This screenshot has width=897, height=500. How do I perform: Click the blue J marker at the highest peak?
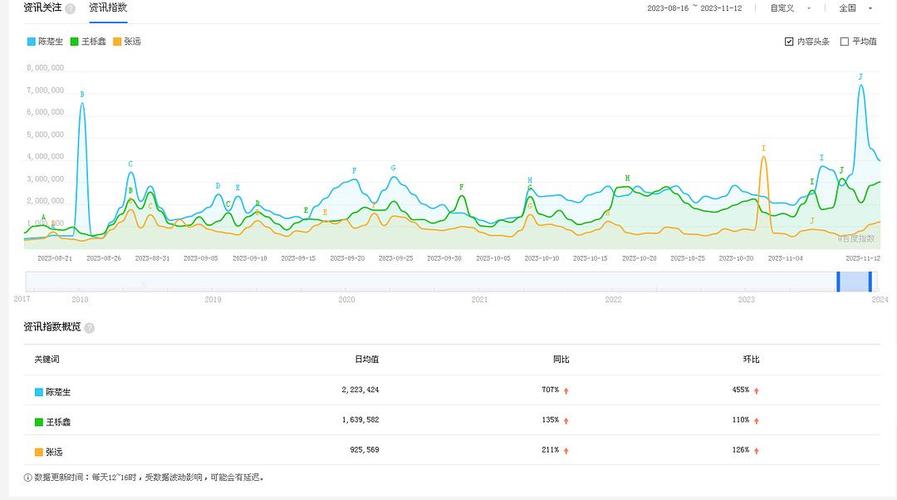(x=860, y=77)
